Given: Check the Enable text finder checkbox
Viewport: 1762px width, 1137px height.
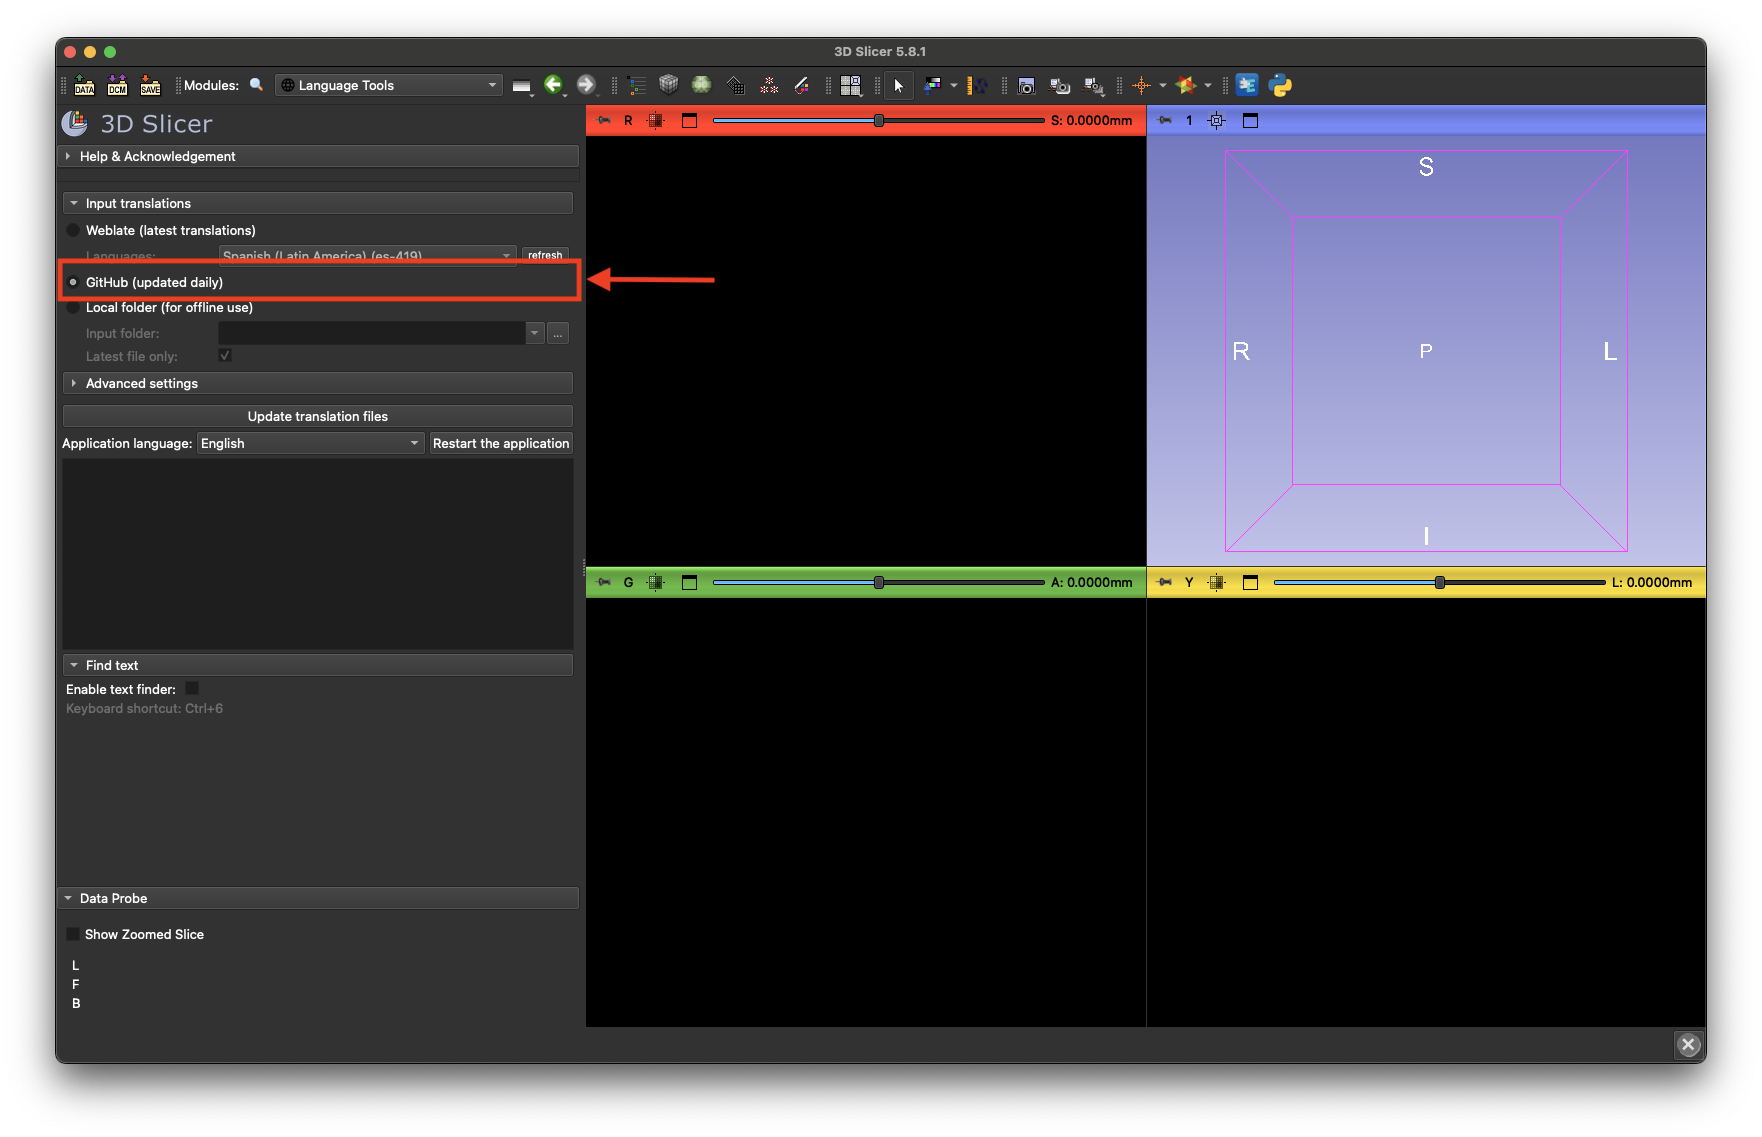Looking at the screenshot, I should [x=192, y=688].
